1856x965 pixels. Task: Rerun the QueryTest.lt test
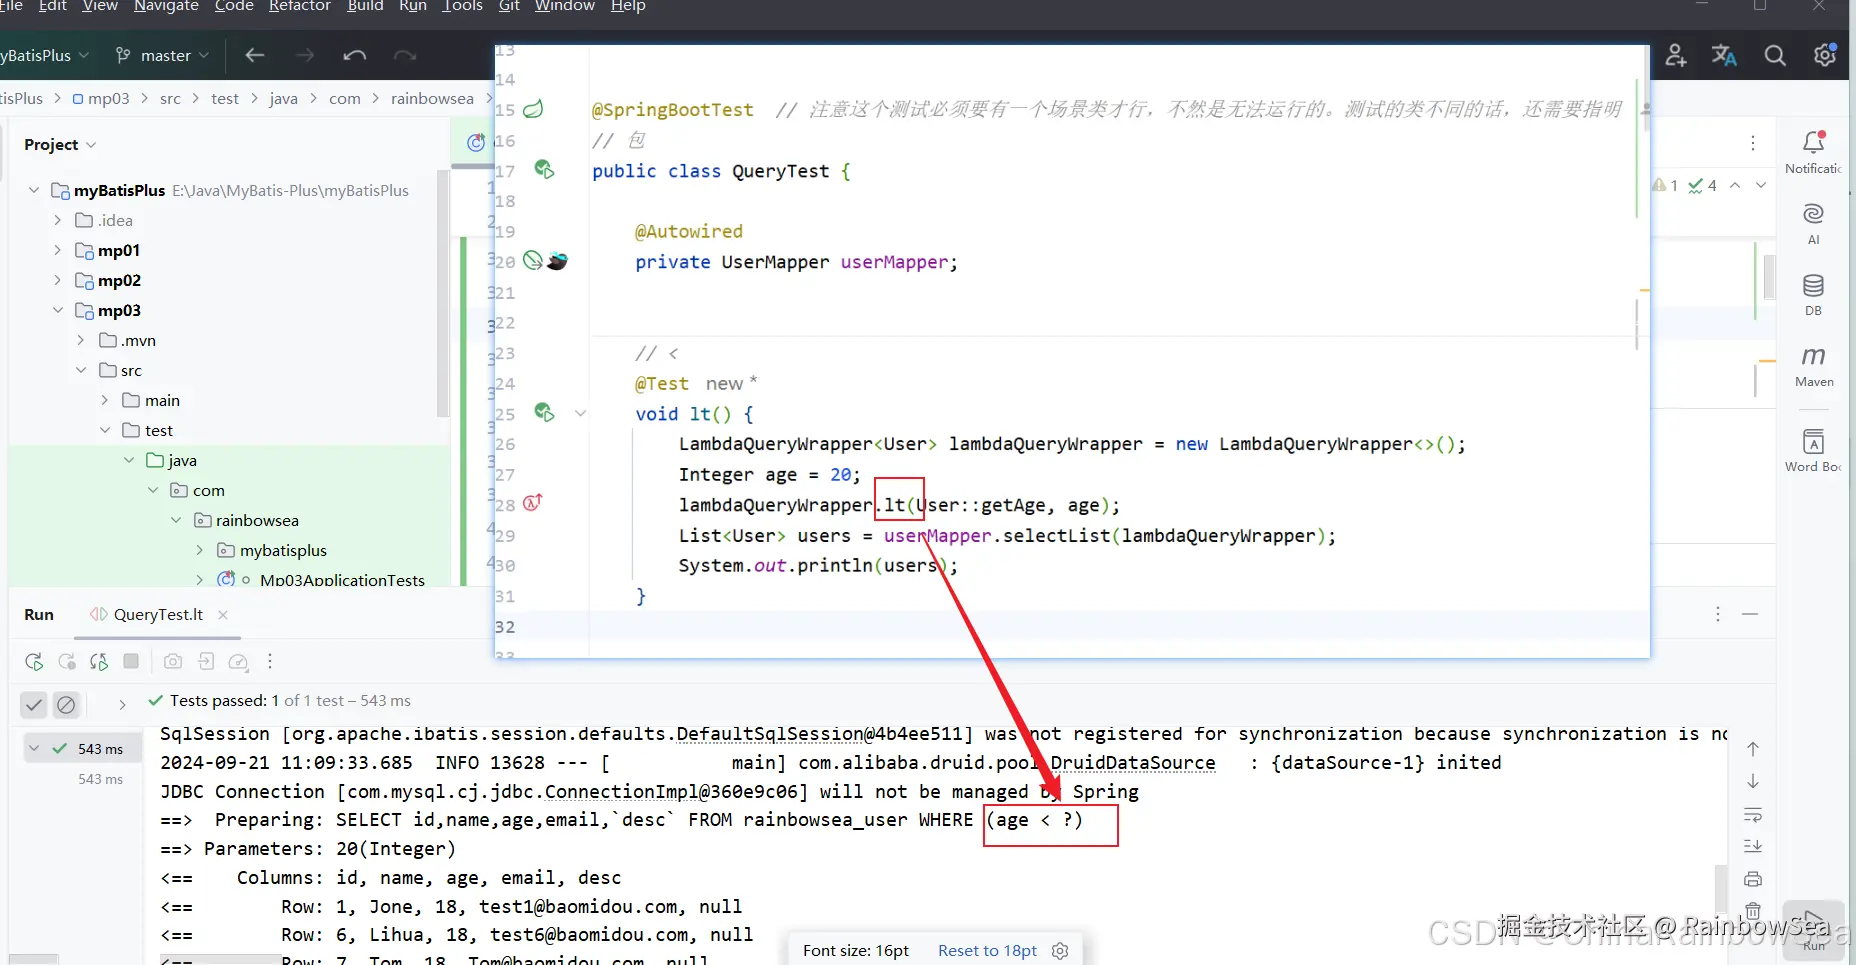(34, 662)
